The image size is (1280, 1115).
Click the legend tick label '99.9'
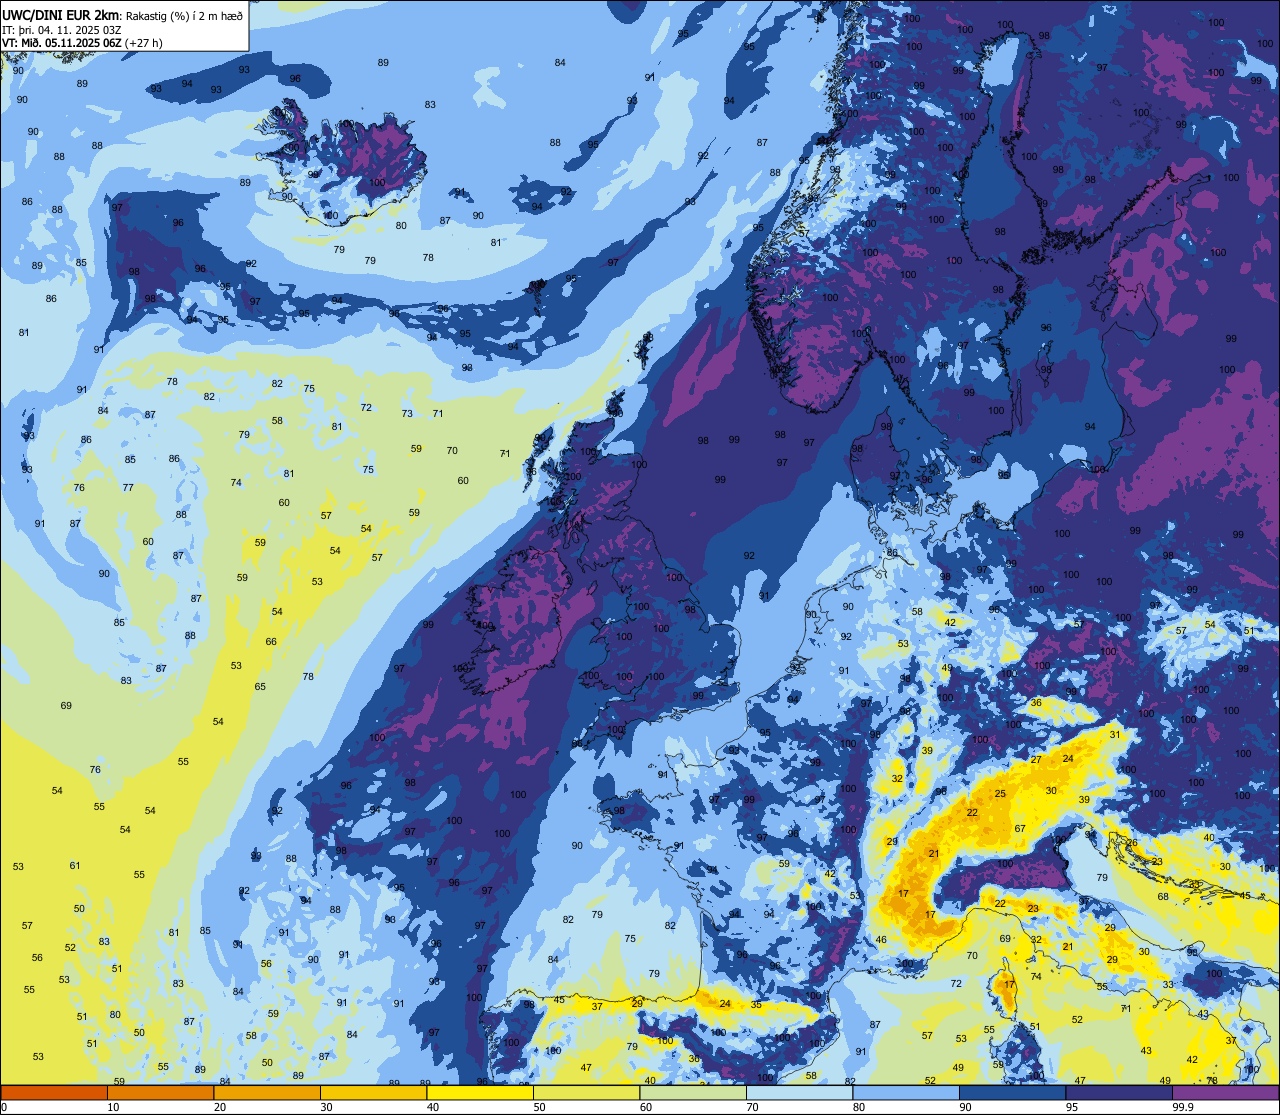1183,1107
